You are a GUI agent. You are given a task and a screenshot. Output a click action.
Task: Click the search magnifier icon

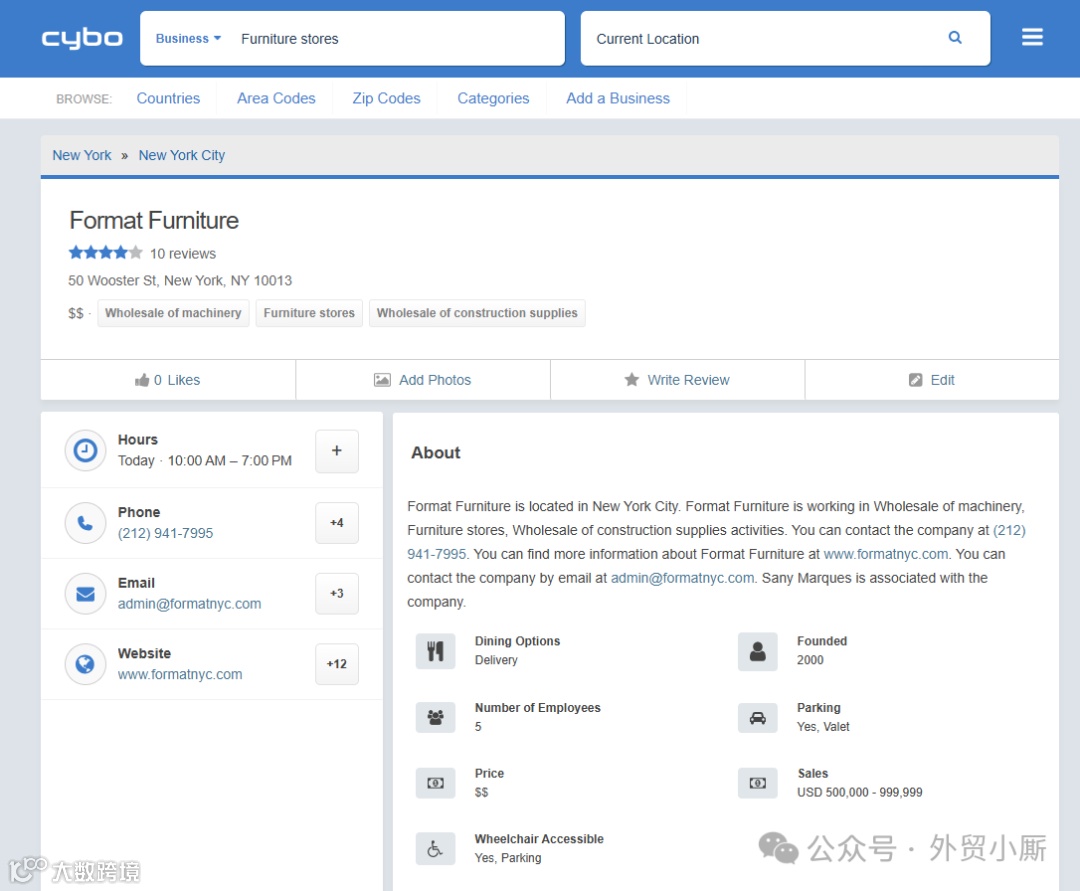(x=955, y=38)
